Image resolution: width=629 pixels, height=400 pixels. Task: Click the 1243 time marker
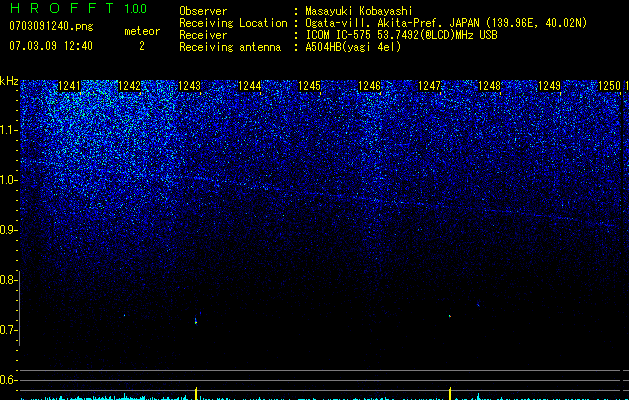tap(189, 86)
